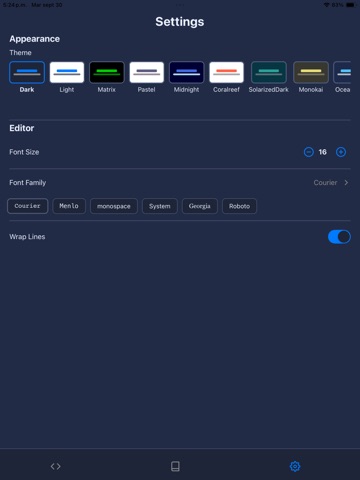
Task: Select the Menlo font chip
Action: pyautogui.click(x=69, y=206)
